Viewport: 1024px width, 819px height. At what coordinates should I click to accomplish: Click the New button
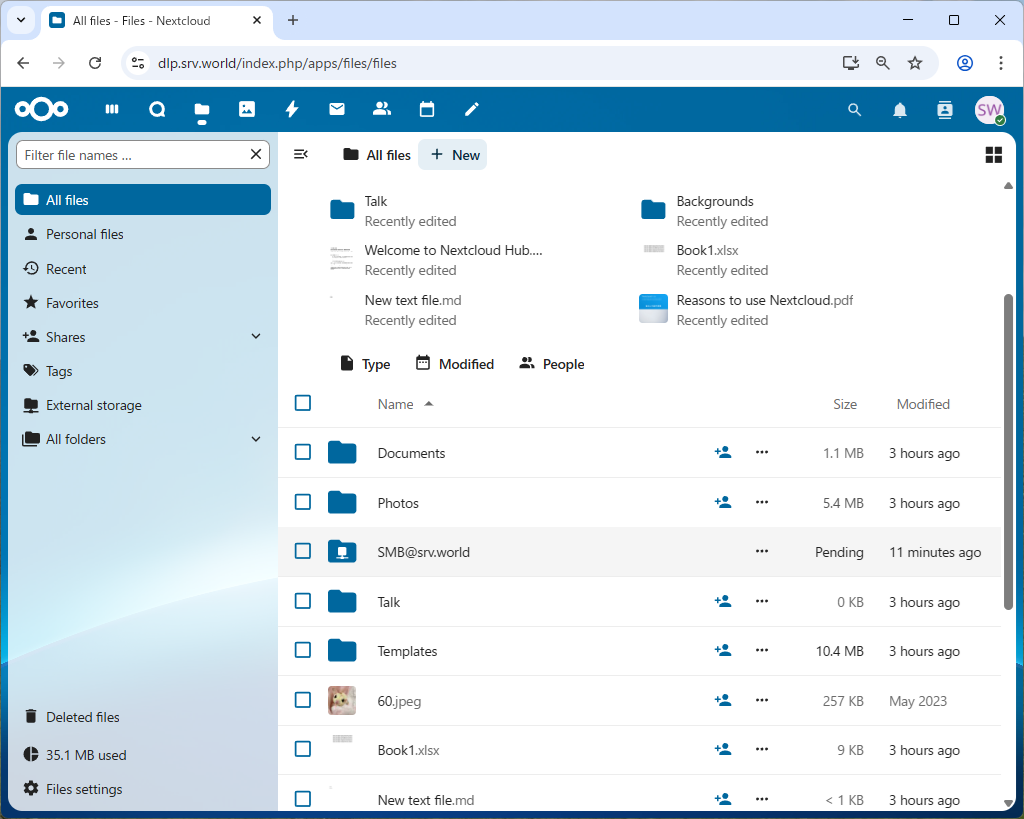point(454,155)
